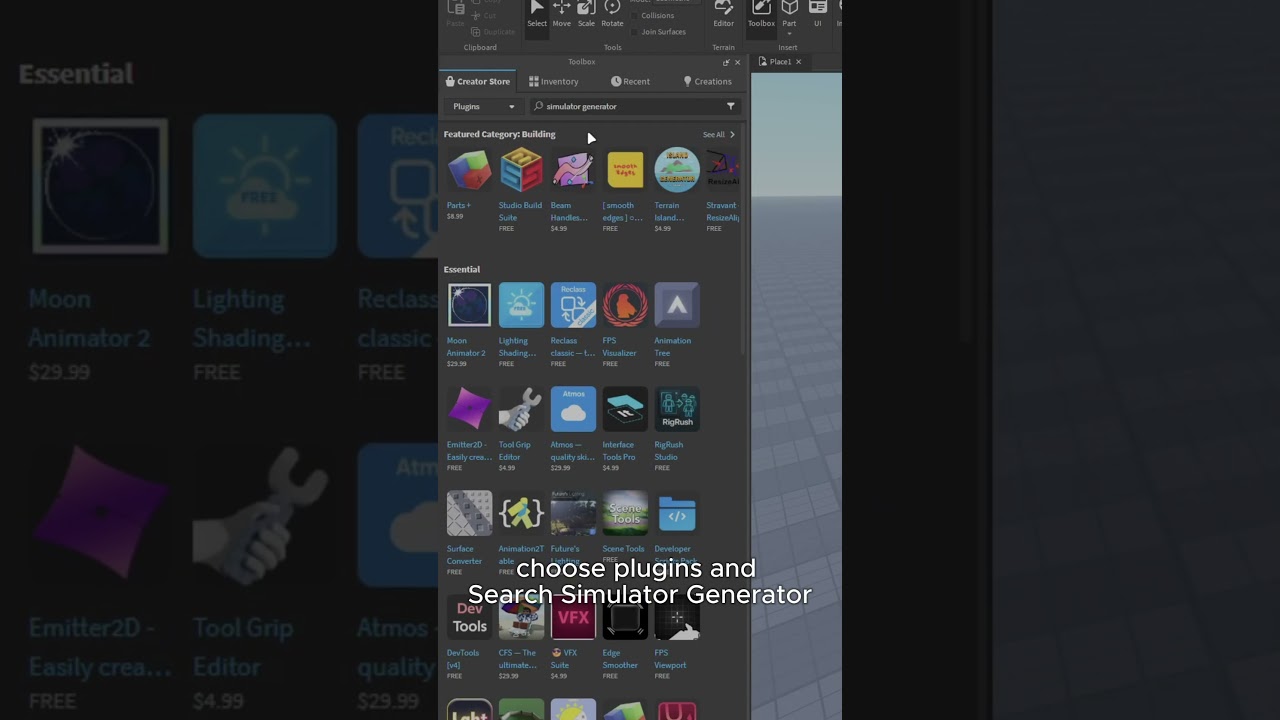
Task: Open the Reclass classic plugin icon
Action: pos(573,305)
